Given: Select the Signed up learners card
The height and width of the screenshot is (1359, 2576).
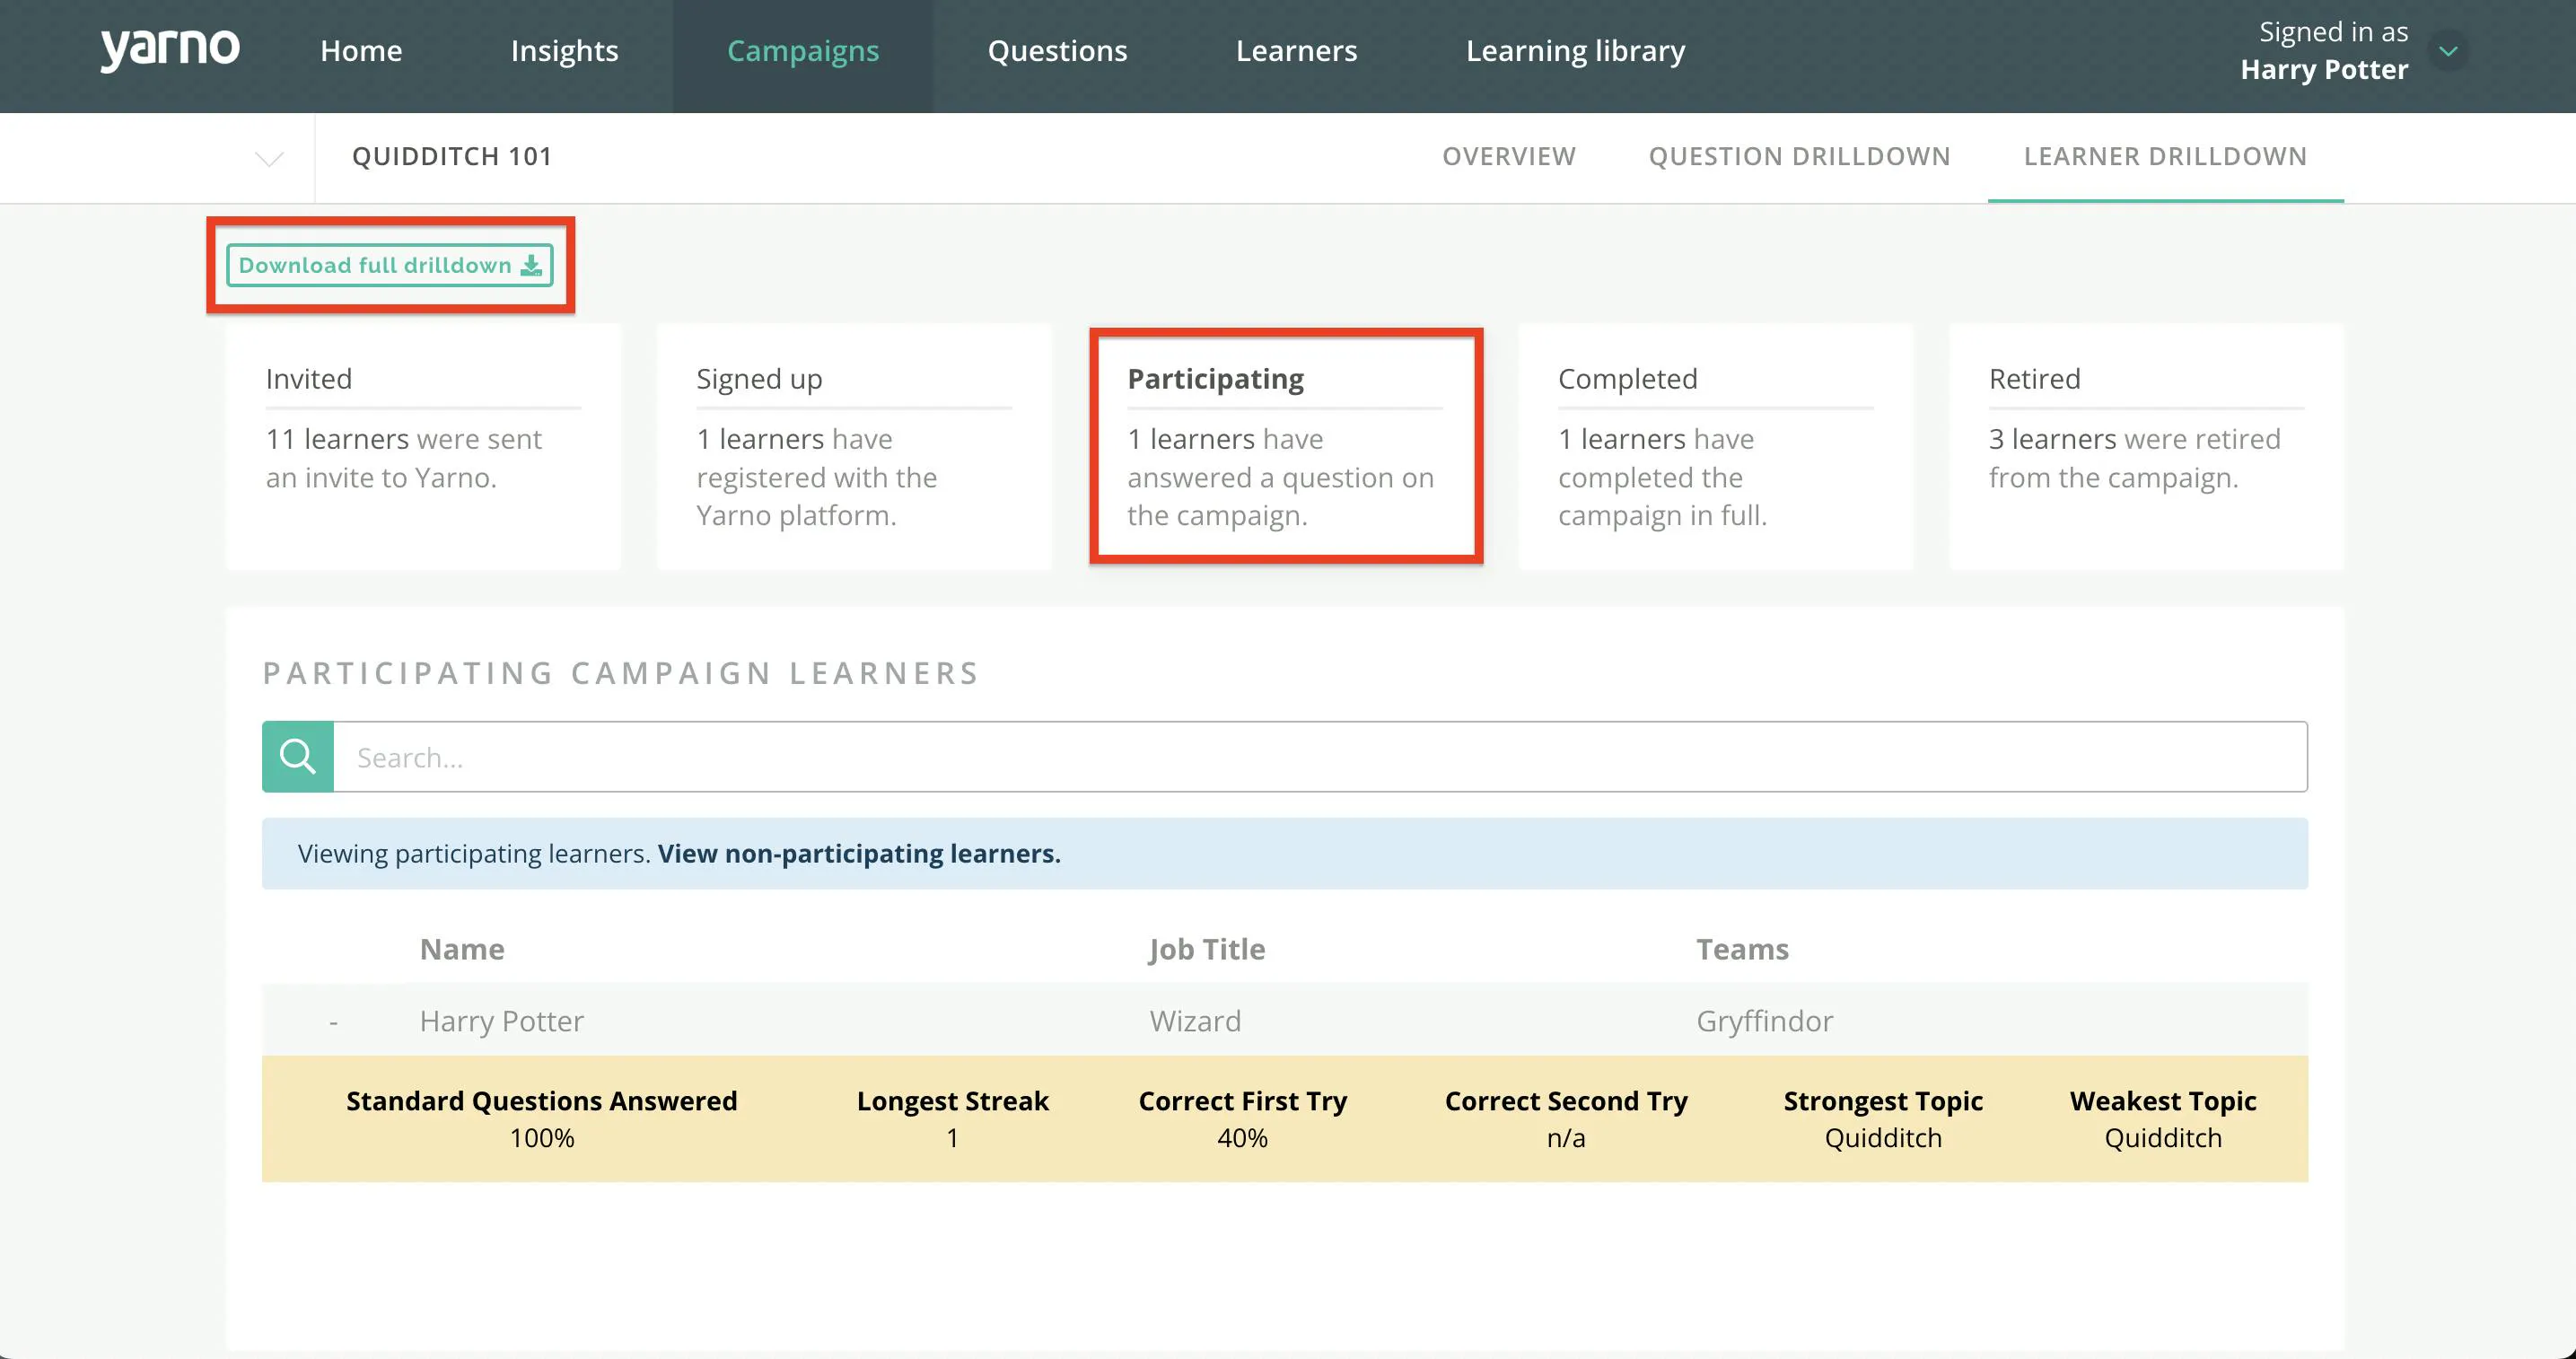Looking at the screenshot, I should pyautogui.click(x=854, y=446).
